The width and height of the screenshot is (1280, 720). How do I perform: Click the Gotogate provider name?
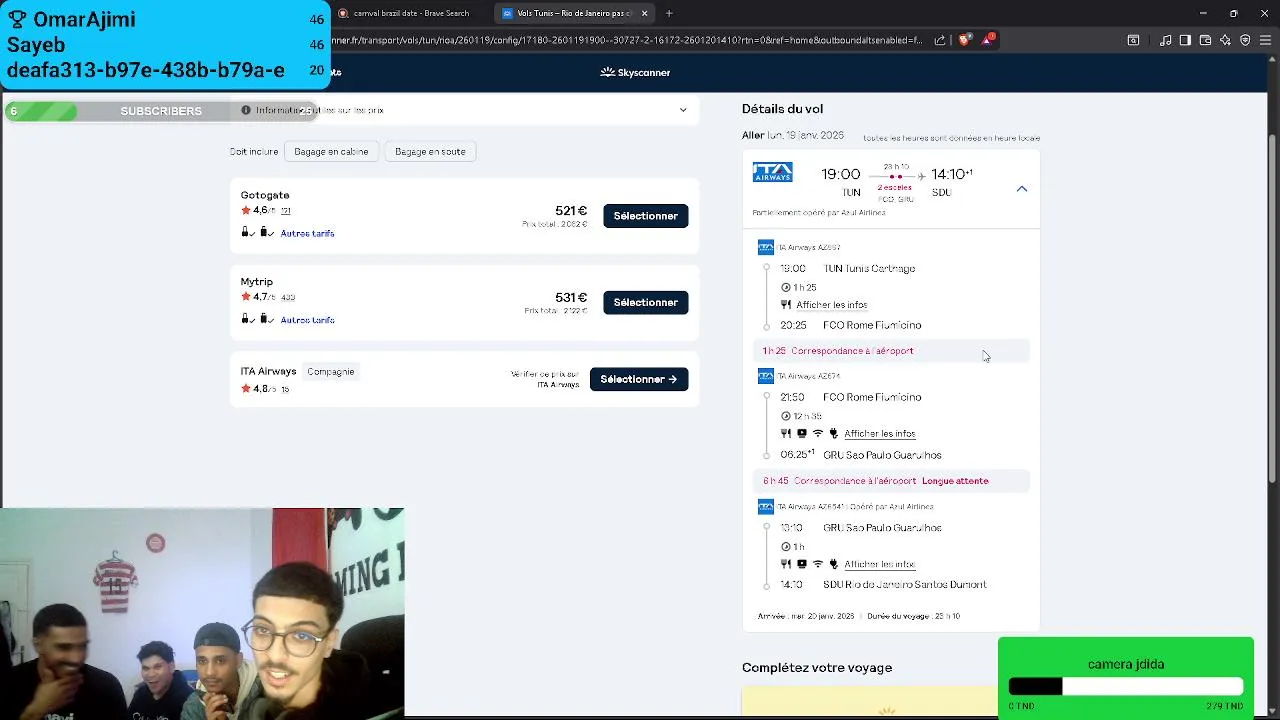coord(265,195)
